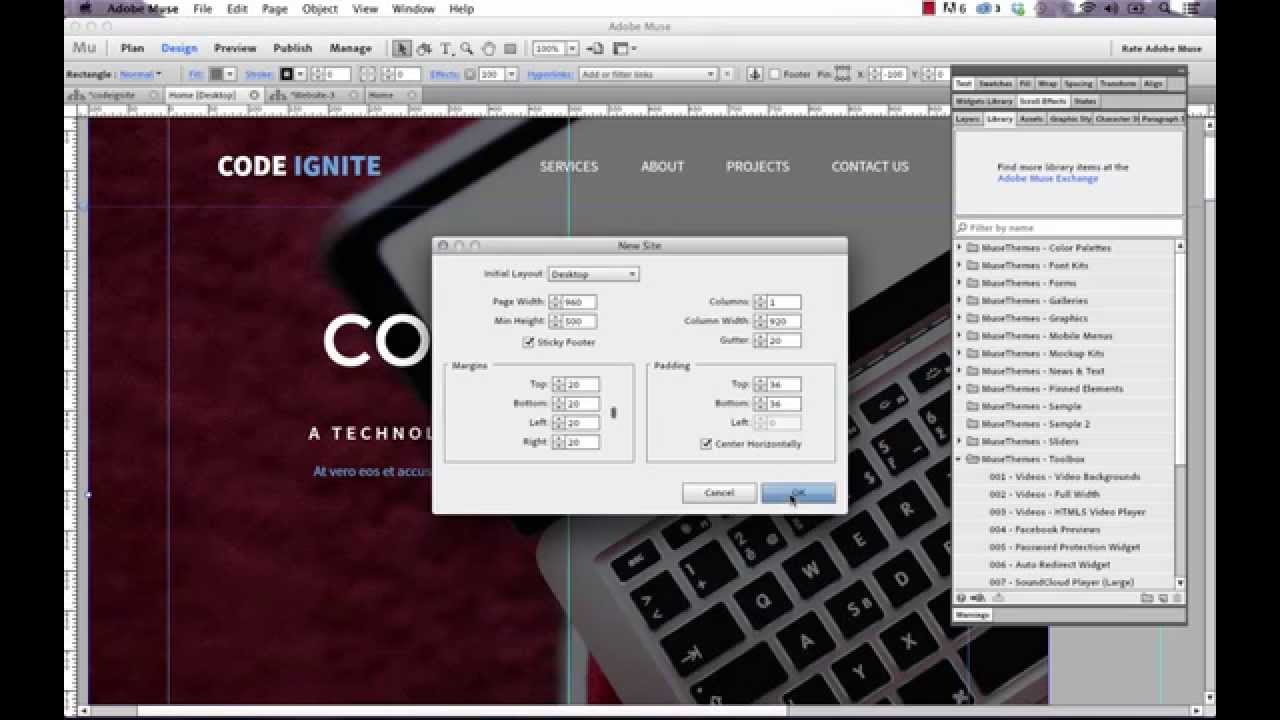
Task: Expand MuseThemes - Galleries folder
Action: pos(960,300)
